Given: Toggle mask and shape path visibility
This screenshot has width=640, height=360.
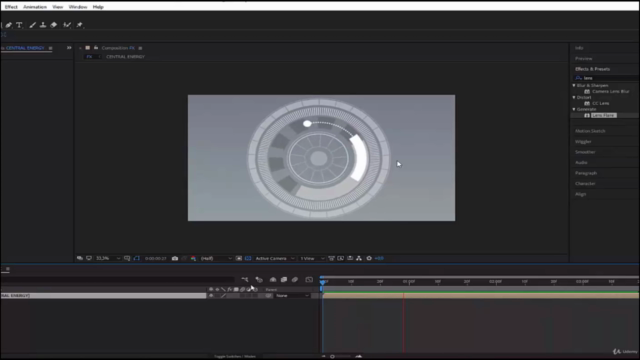Looking at the screenshot, I should pyautogui.click(x=137, y=258).
